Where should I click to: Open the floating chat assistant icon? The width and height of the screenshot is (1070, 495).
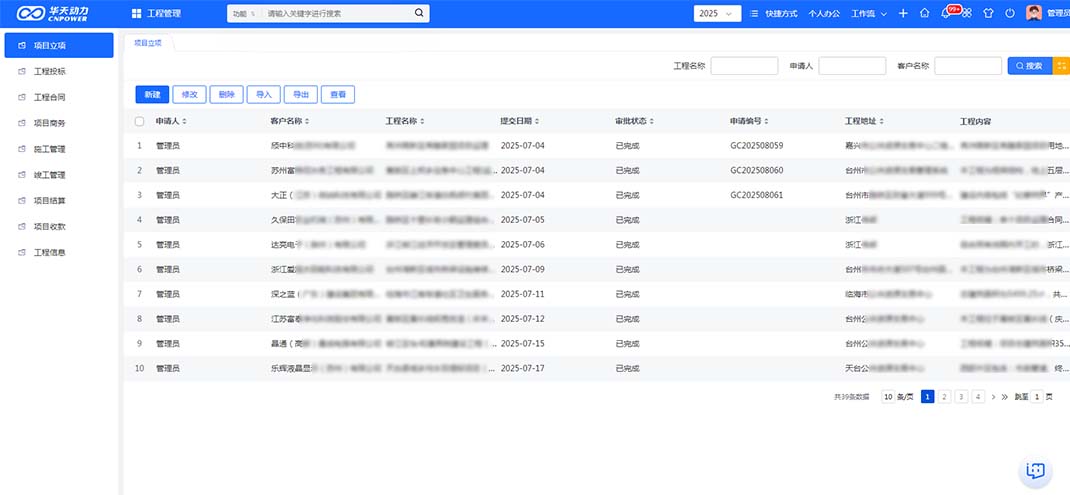click(1036, 471)
